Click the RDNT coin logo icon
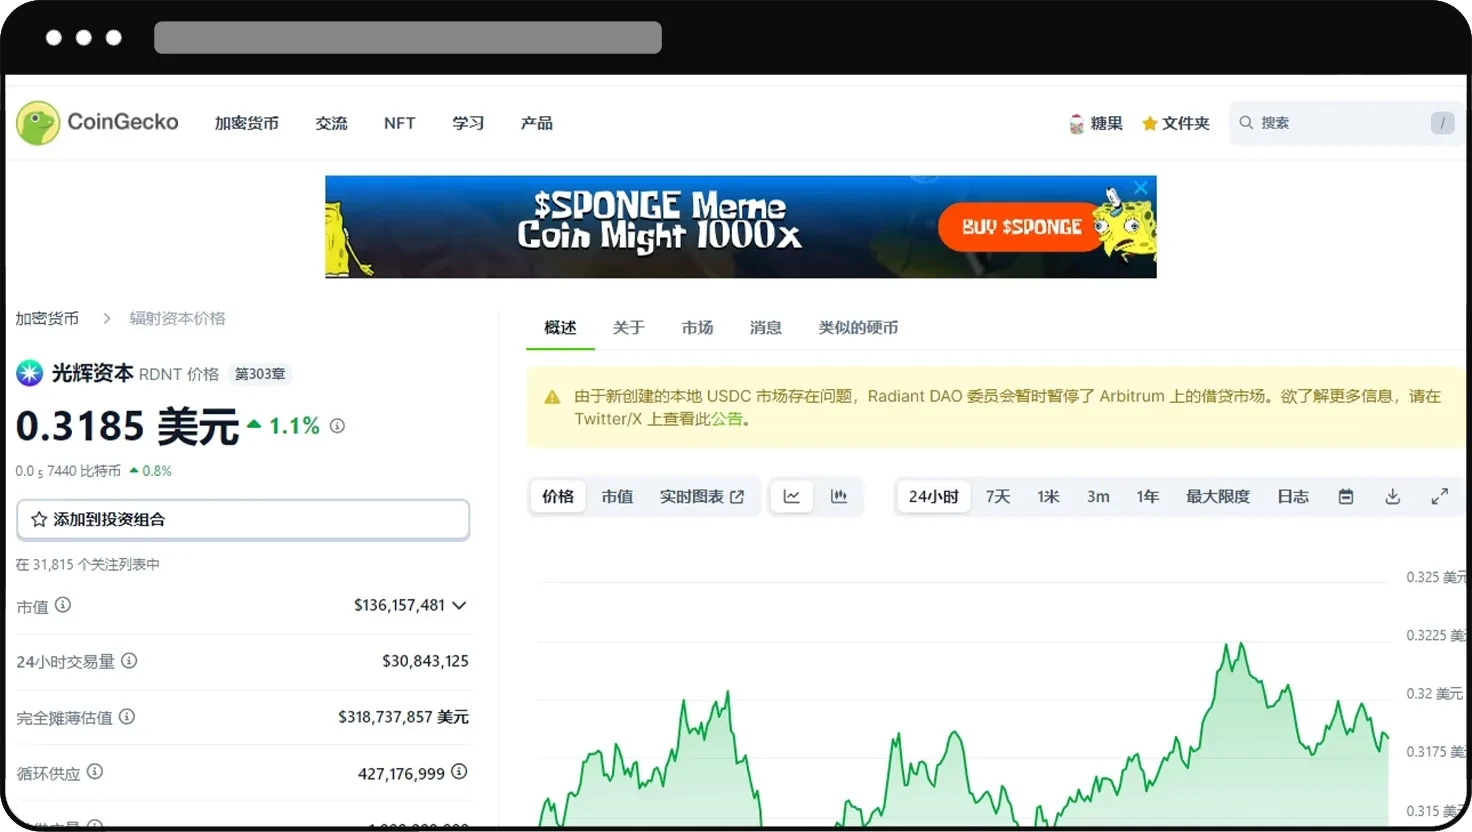This screenshot has width=1472, height=832. pos(29,373)
